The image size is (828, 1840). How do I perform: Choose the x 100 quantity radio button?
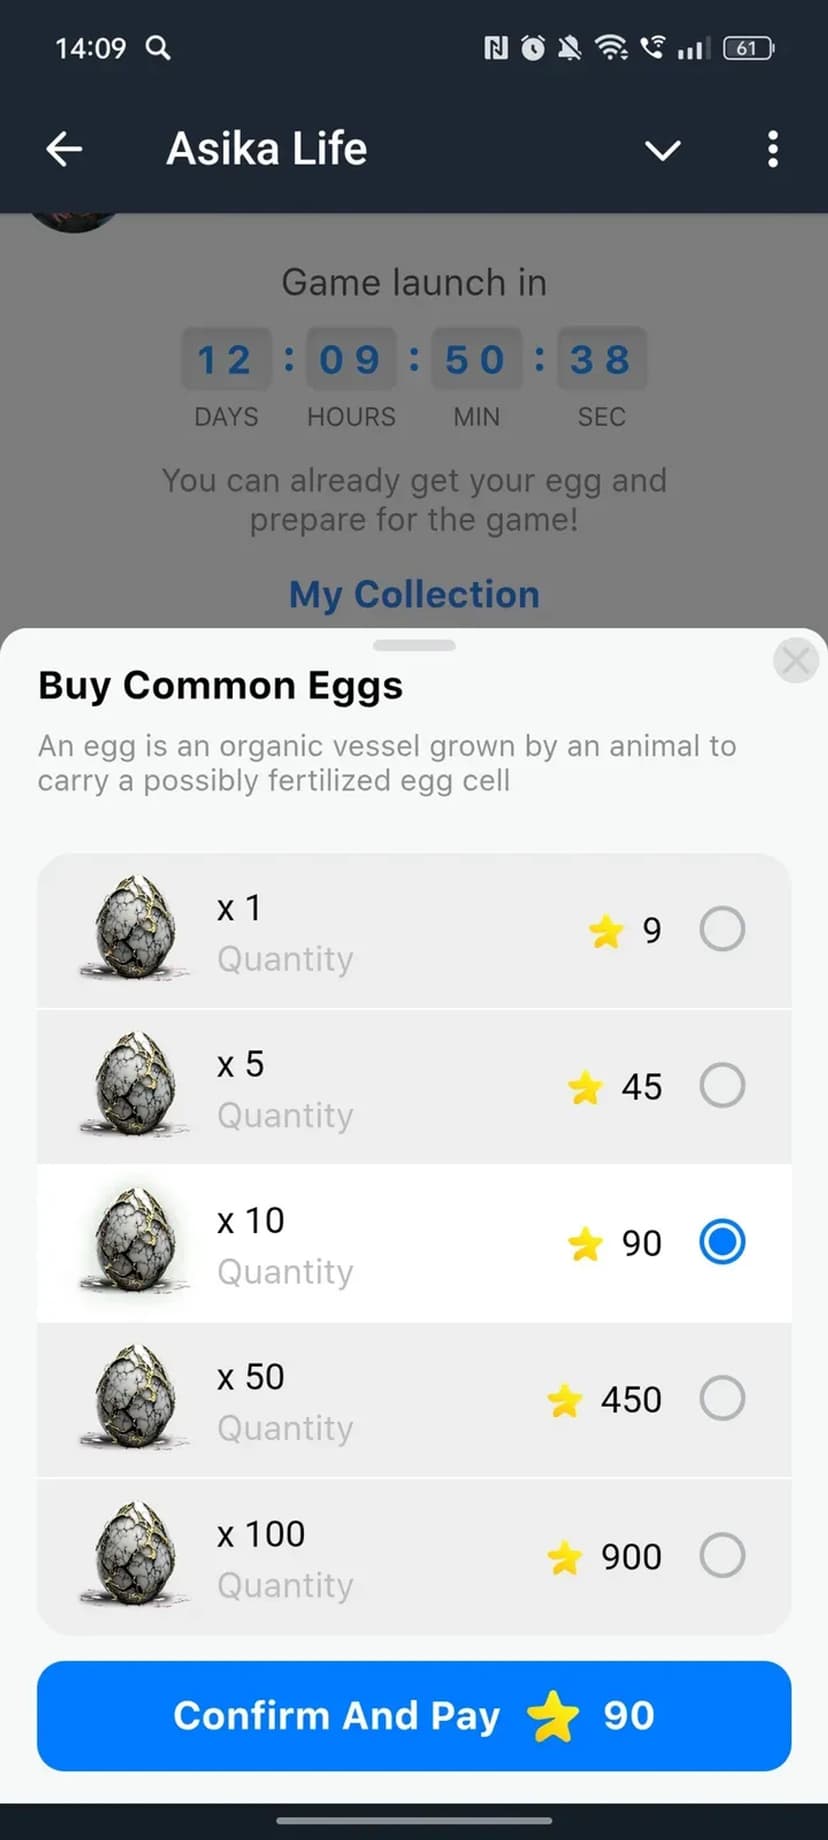click(722, 1555)
